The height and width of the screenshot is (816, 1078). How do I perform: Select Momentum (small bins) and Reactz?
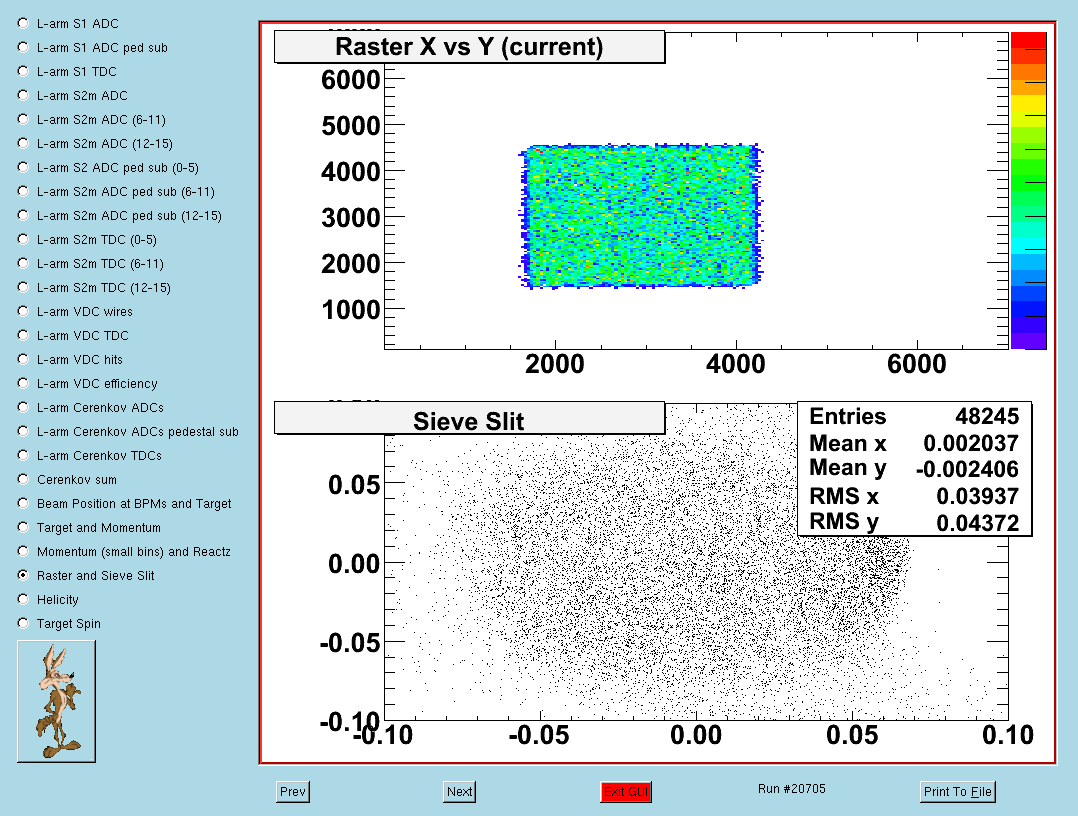23,551
